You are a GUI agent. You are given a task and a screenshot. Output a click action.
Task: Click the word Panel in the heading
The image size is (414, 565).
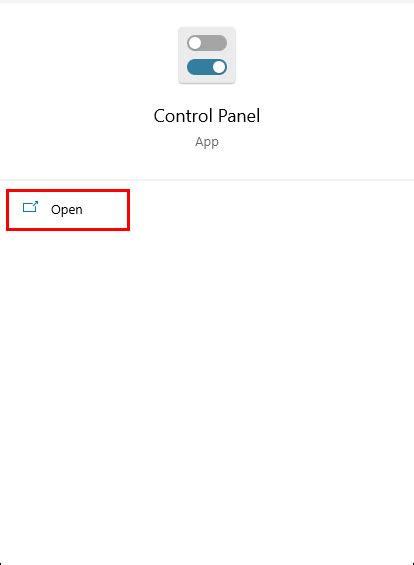coord(239,116)
